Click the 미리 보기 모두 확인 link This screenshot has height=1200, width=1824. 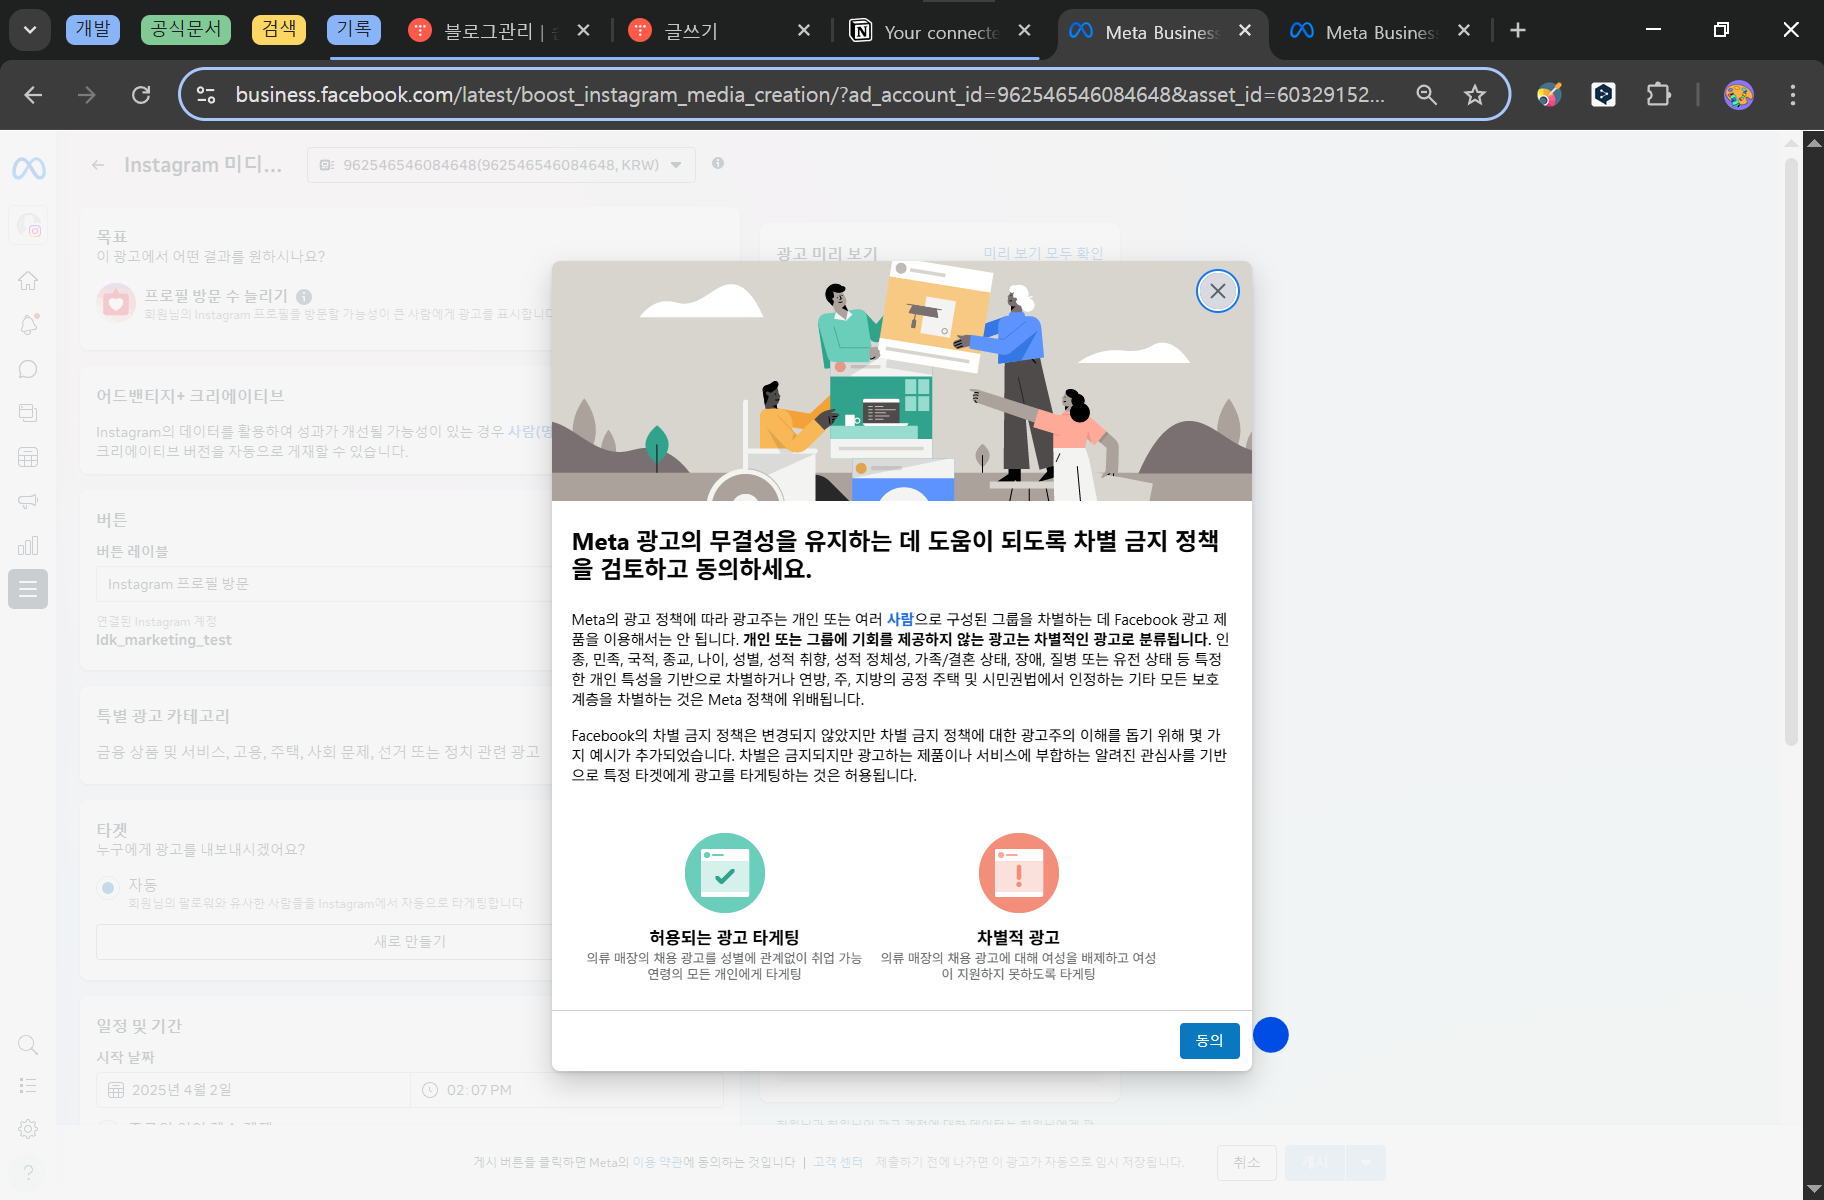click(1043, 253)
